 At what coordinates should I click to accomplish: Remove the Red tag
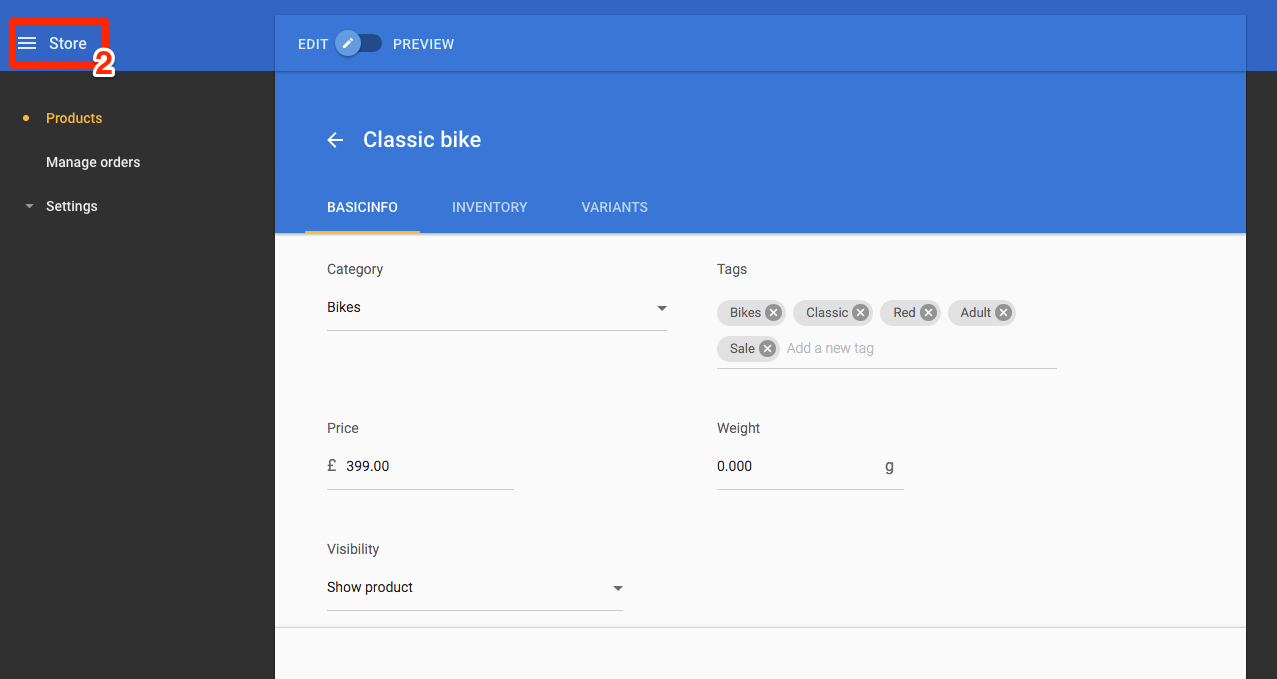tap(928, 313)
